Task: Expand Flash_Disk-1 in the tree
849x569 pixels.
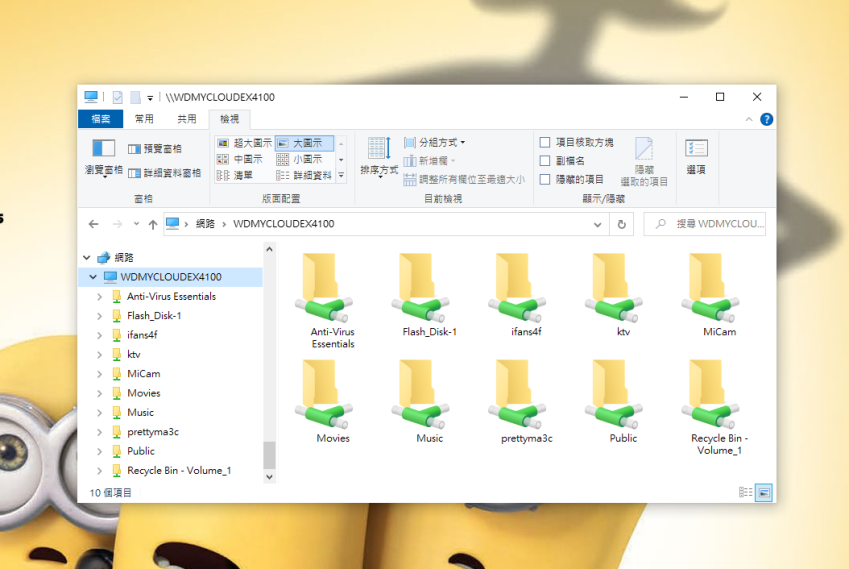Action: 99,316
